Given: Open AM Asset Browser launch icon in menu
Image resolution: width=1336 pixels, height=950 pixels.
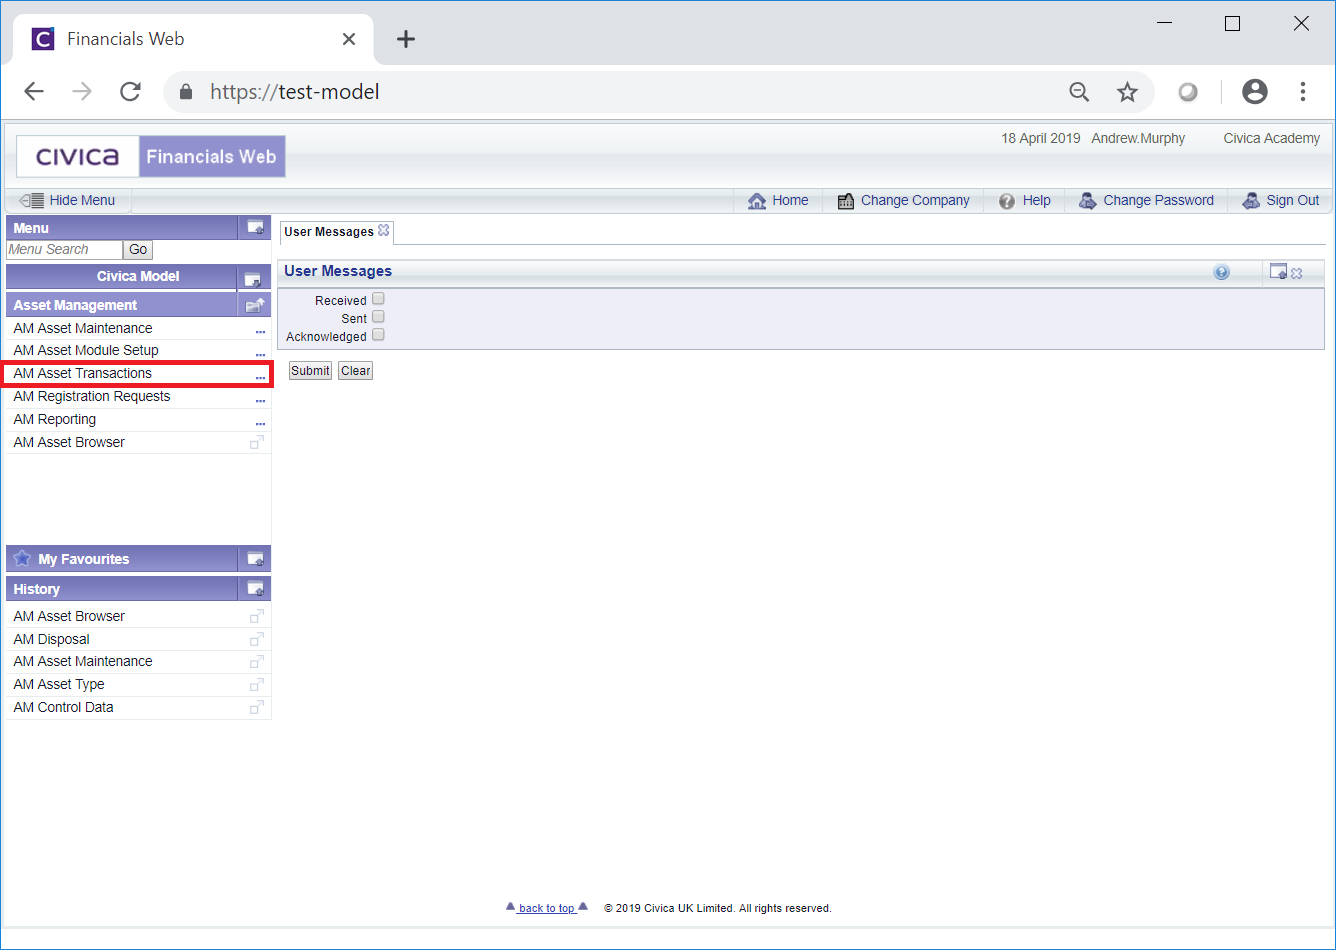Looking at the screenshot, I should coord(257,442).
